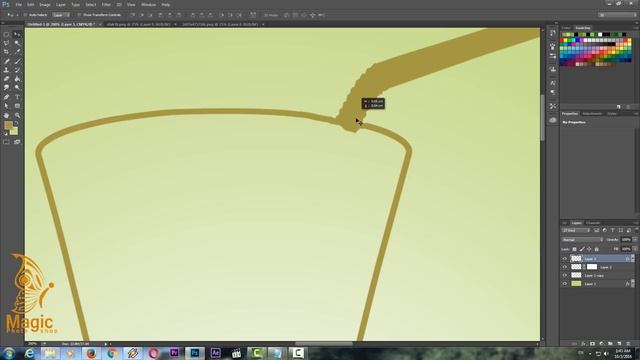Select the Horizontal Type tool

click(x=17, y=97)
